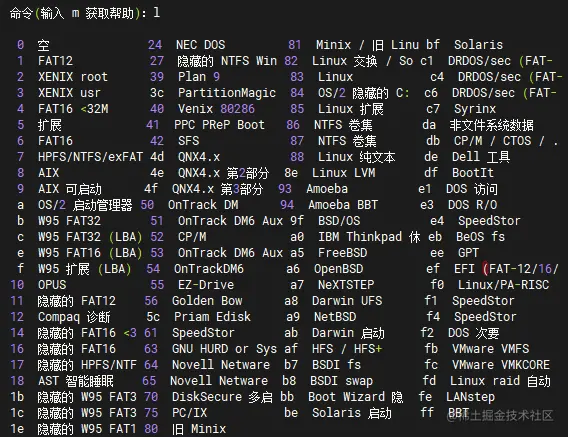Click the "Solaris 启动" entry

click(x=352, y=413)
